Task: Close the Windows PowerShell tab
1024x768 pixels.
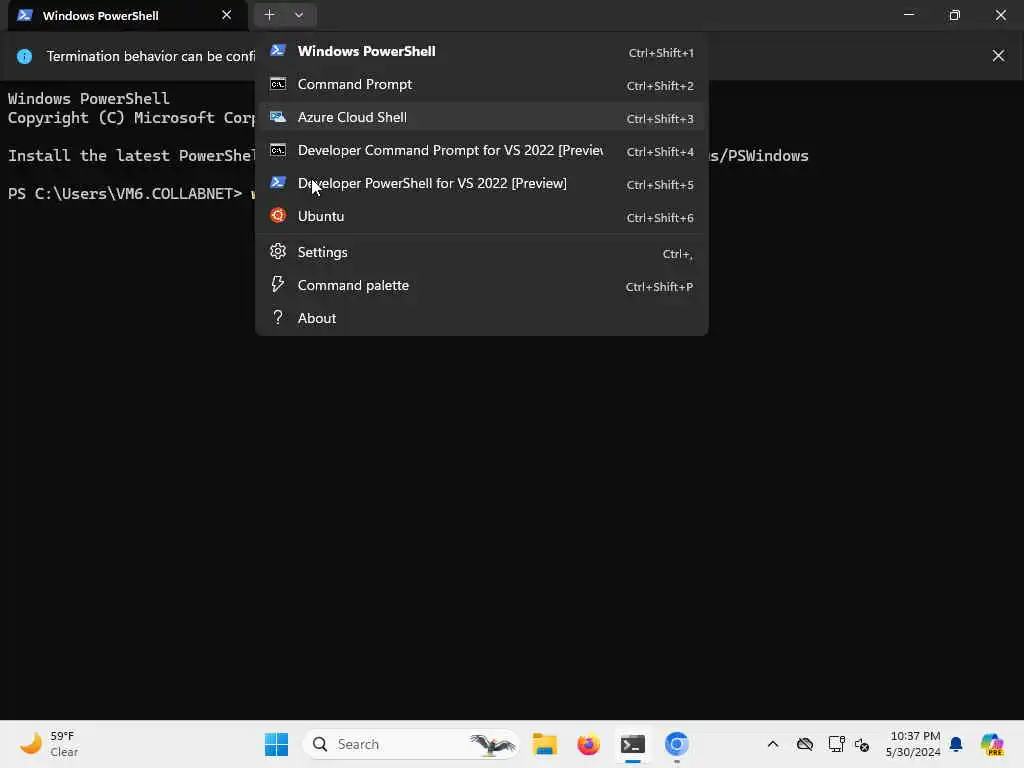Action: 227,15
